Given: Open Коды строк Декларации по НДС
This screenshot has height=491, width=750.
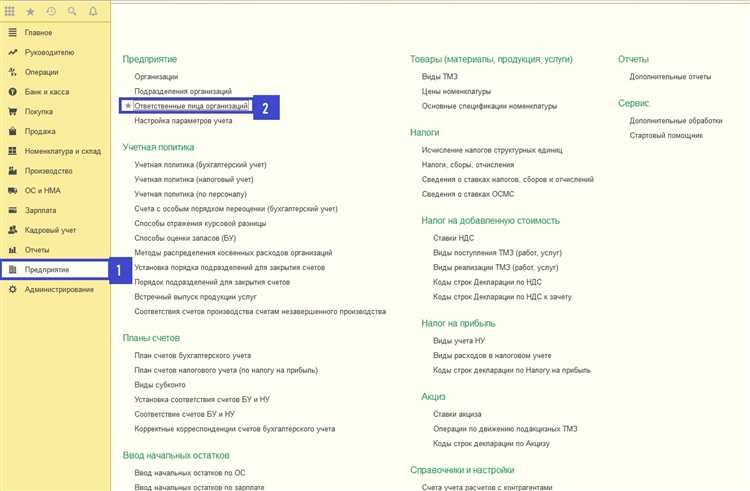Looking at the screenshot, I should (x=487, y=282).
